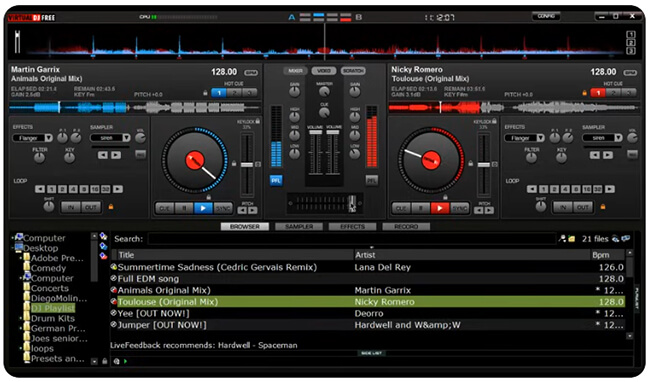Click left sampler previous arrow
Viewport: 650px width, 382px height.
click(x=103, y=155)
